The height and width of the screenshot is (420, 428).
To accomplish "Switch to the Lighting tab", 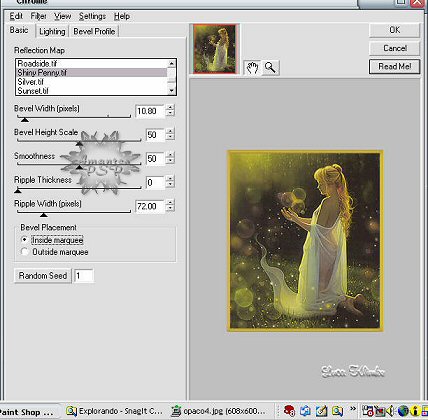I will (x=52, y=31).
